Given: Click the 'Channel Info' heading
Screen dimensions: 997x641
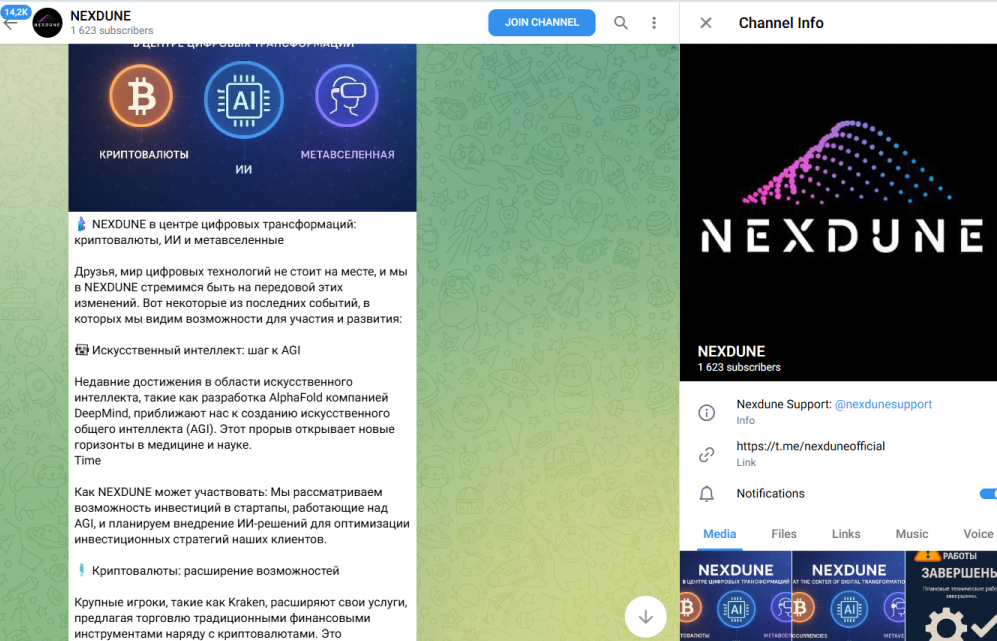Looking at the screenshot, I should [x=781, y=23].
